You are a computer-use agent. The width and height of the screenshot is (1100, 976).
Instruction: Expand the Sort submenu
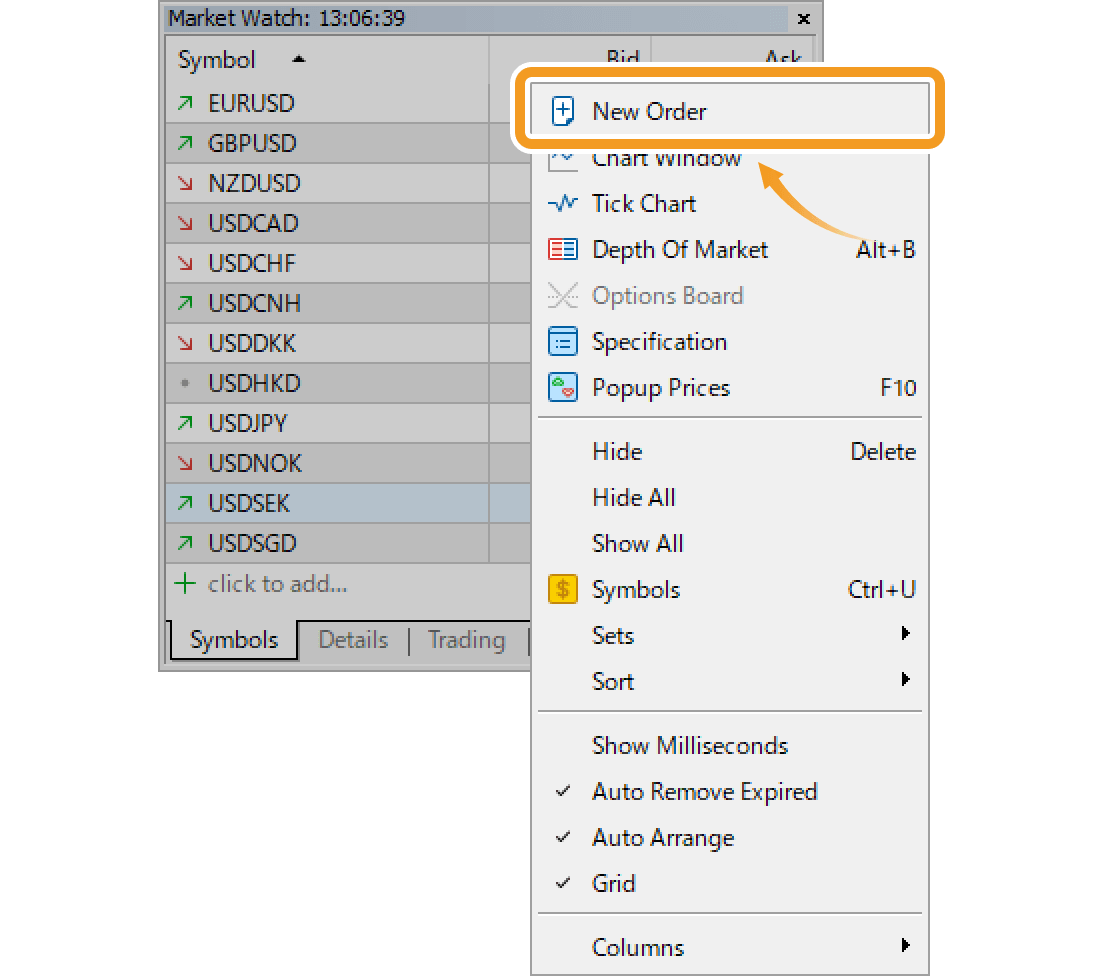click(x=612, y=681)
